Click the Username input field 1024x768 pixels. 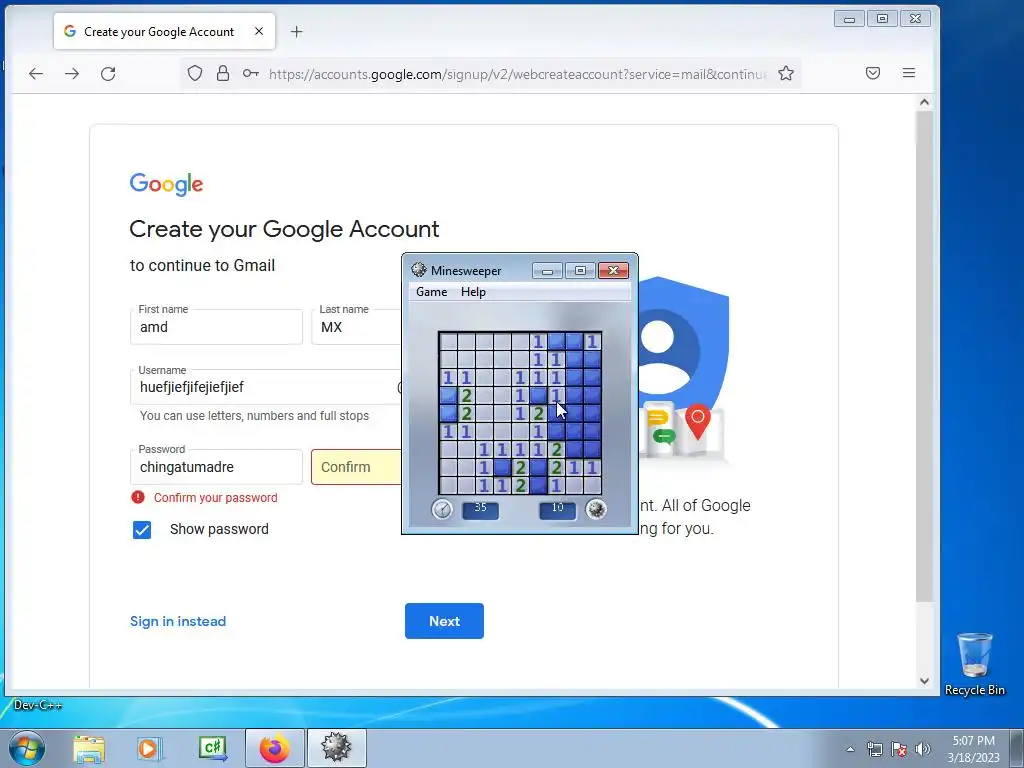pos(266,387)
